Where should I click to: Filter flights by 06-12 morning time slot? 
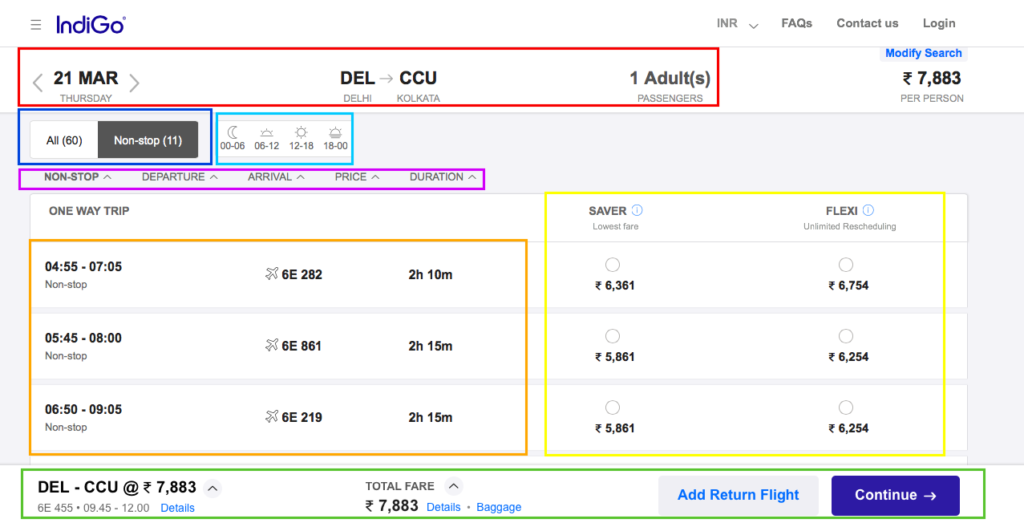pos(266,138)
